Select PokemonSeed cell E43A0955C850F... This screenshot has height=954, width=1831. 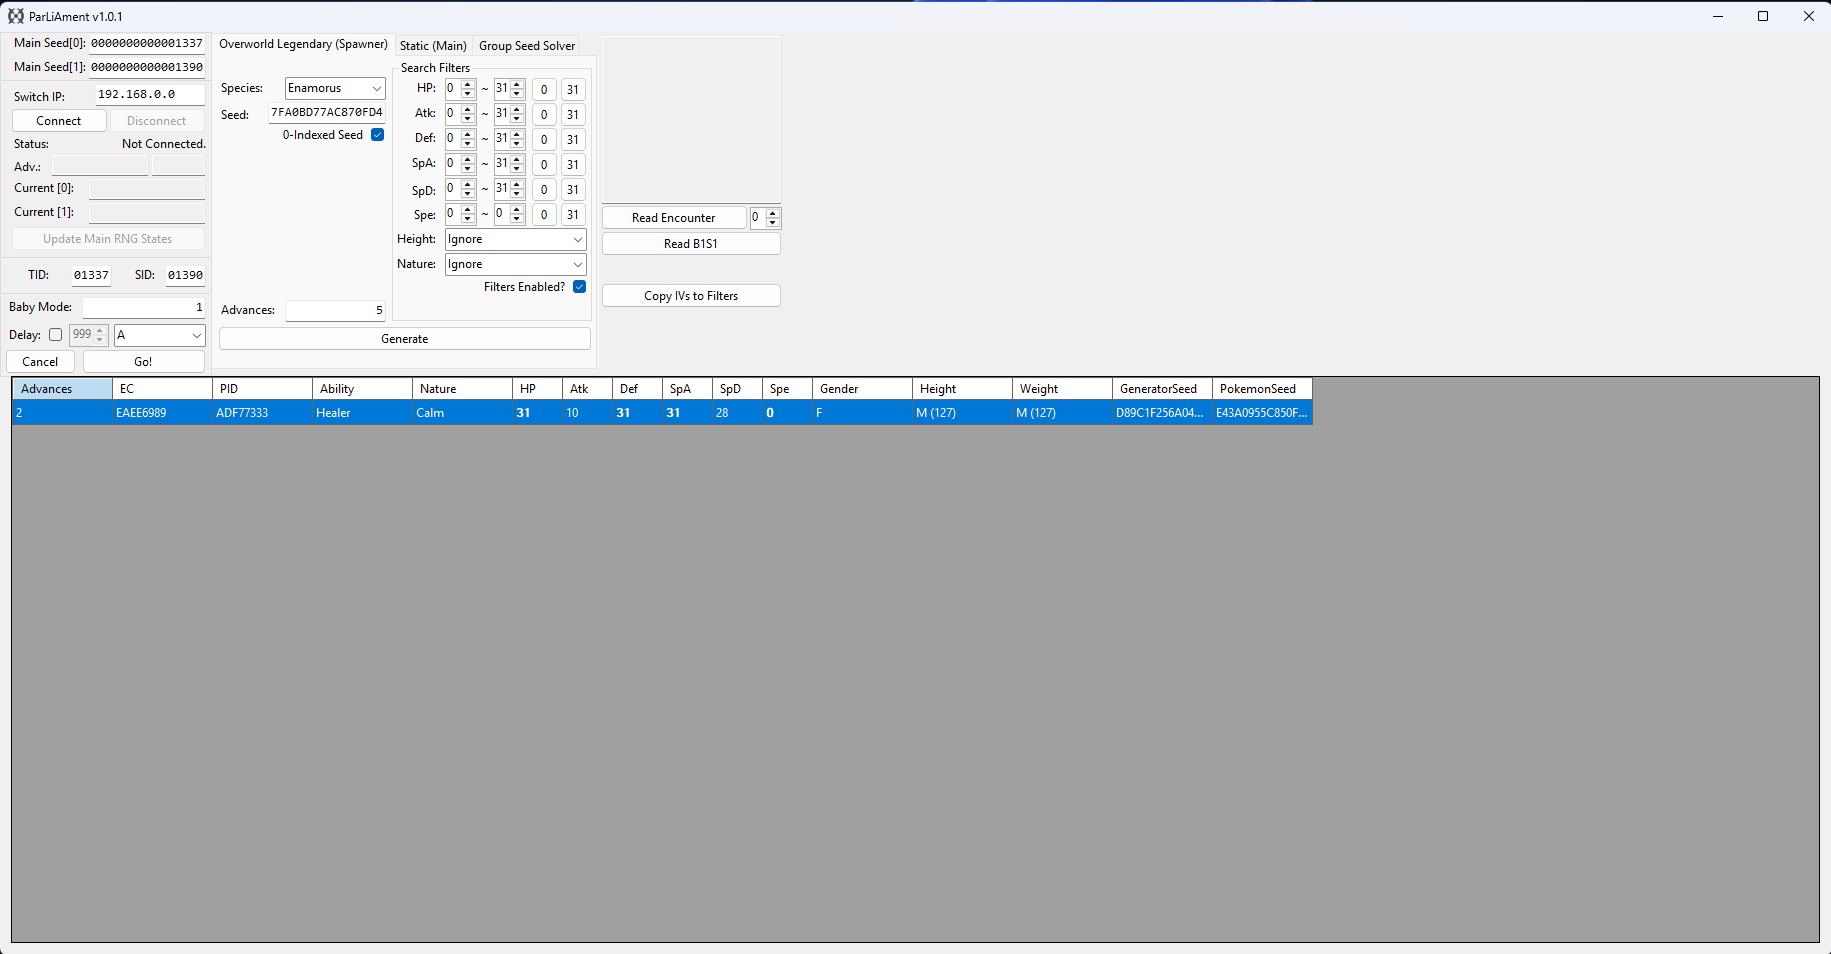1262,412
